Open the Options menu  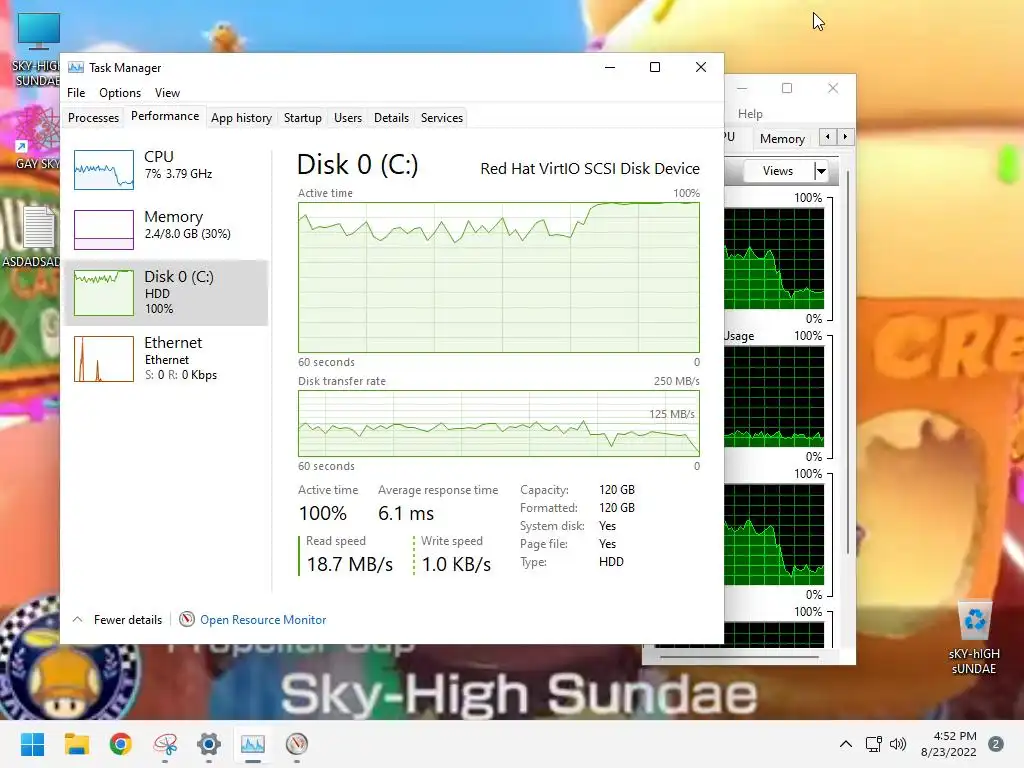[x=120, y=93]
